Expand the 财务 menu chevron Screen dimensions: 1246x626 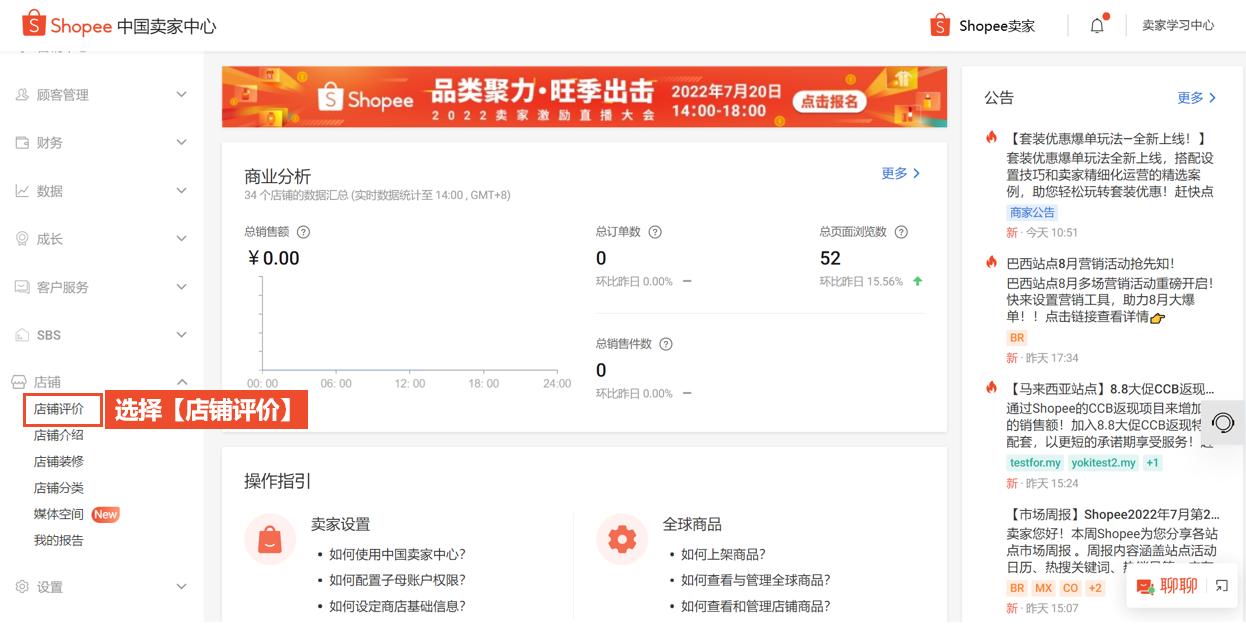point(181,142)
